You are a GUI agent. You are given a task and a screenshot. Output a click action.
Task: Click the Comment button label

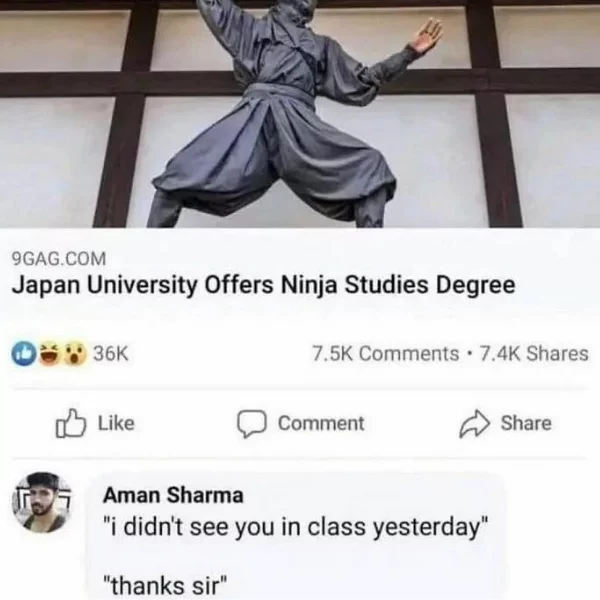click(x=321, y=424)
